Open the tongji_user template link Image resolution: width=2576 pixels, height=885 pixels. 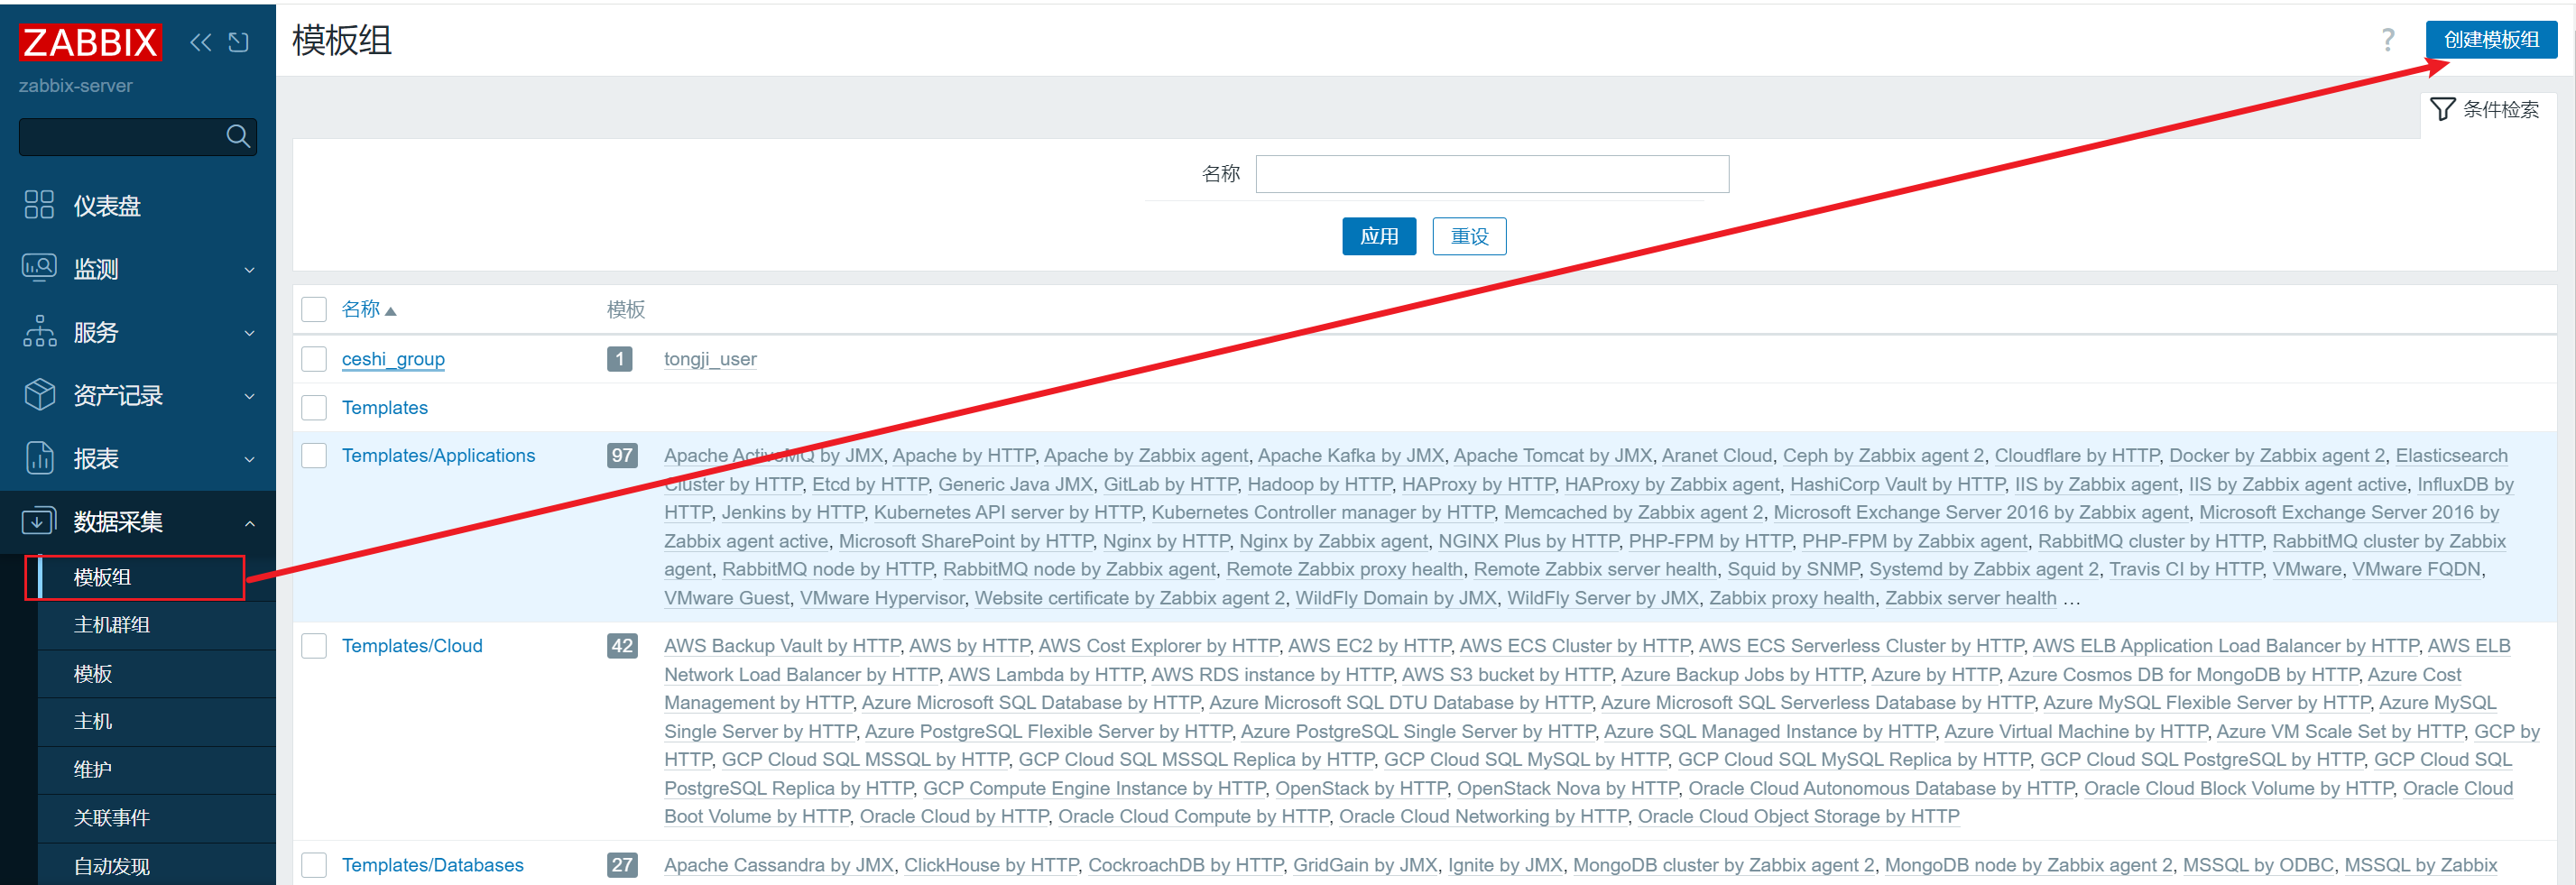click(710, 359)
